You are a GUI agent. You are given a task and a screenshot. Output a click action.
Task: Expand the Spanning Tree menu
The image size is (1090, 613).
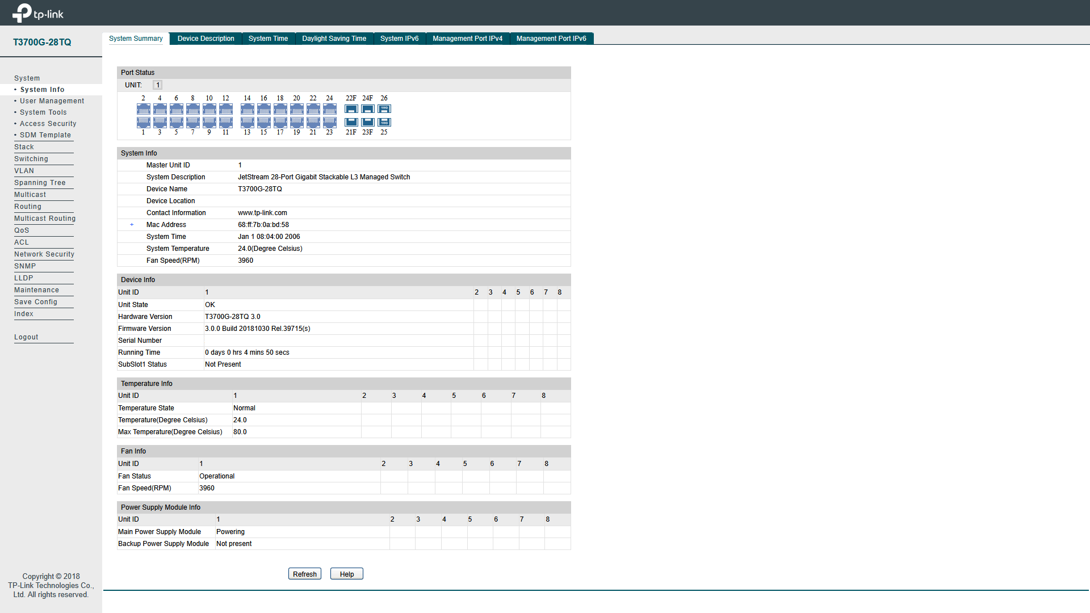click(40, 183)
